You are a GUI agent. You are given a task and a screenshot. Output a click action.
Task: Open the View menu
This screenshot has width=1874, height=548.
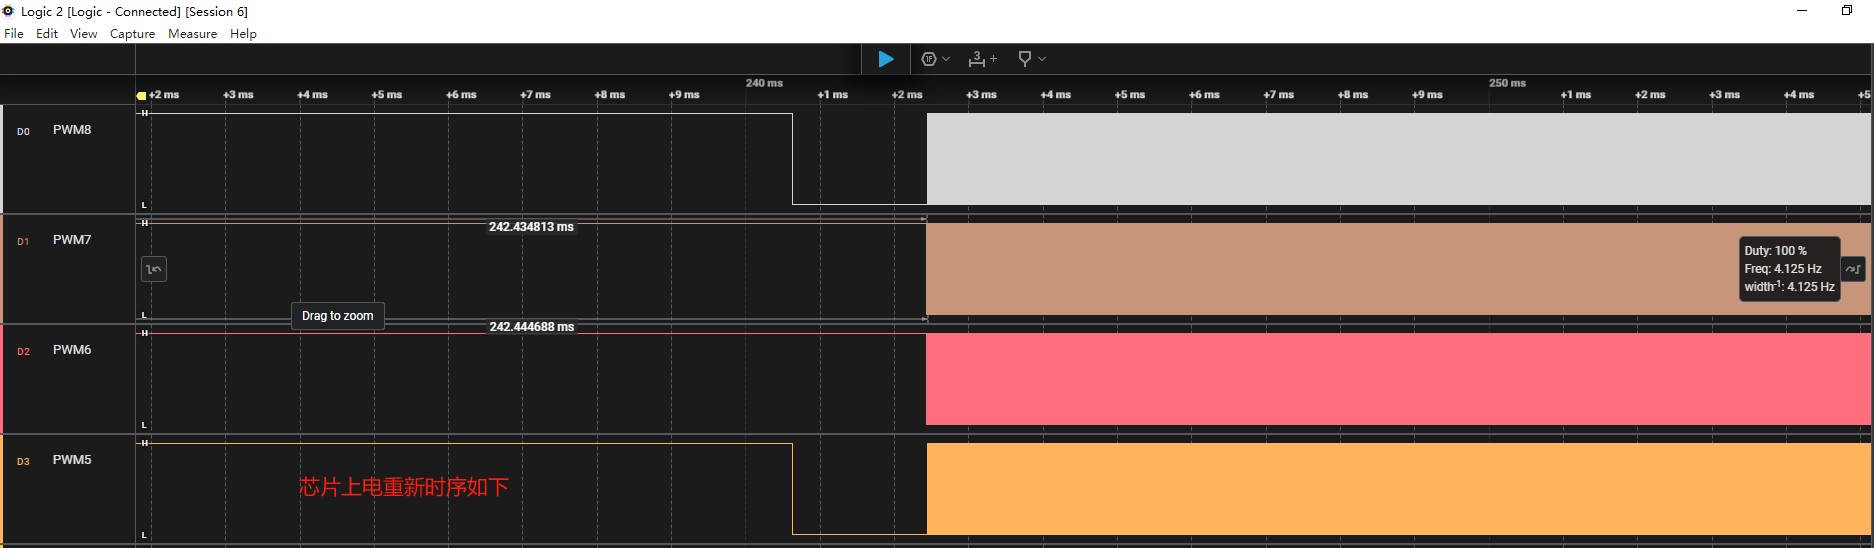click(84, 33)
